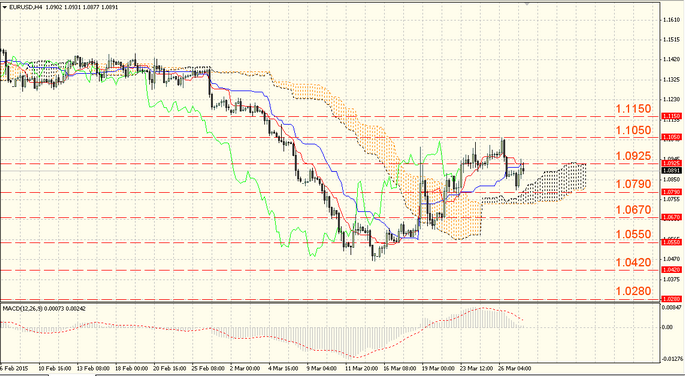Click the chart shift marker on top border
This screenshot has width=685, height=376.
click(x=527, y=3)
